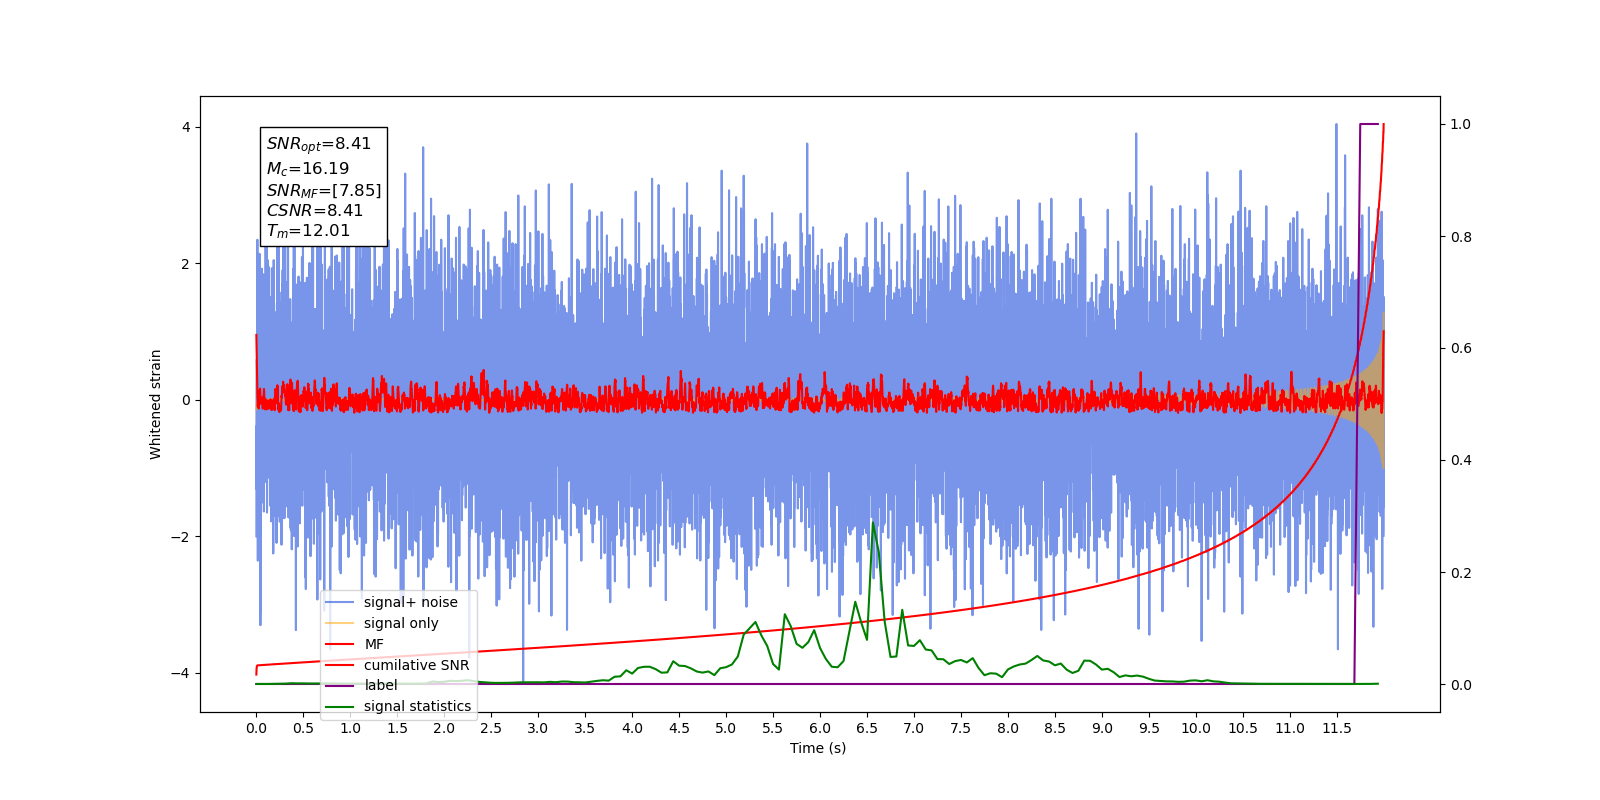Screen dimensions: 1600x800
Task: Click the x-axis tick label 6.5
Action: click(867, 728)
